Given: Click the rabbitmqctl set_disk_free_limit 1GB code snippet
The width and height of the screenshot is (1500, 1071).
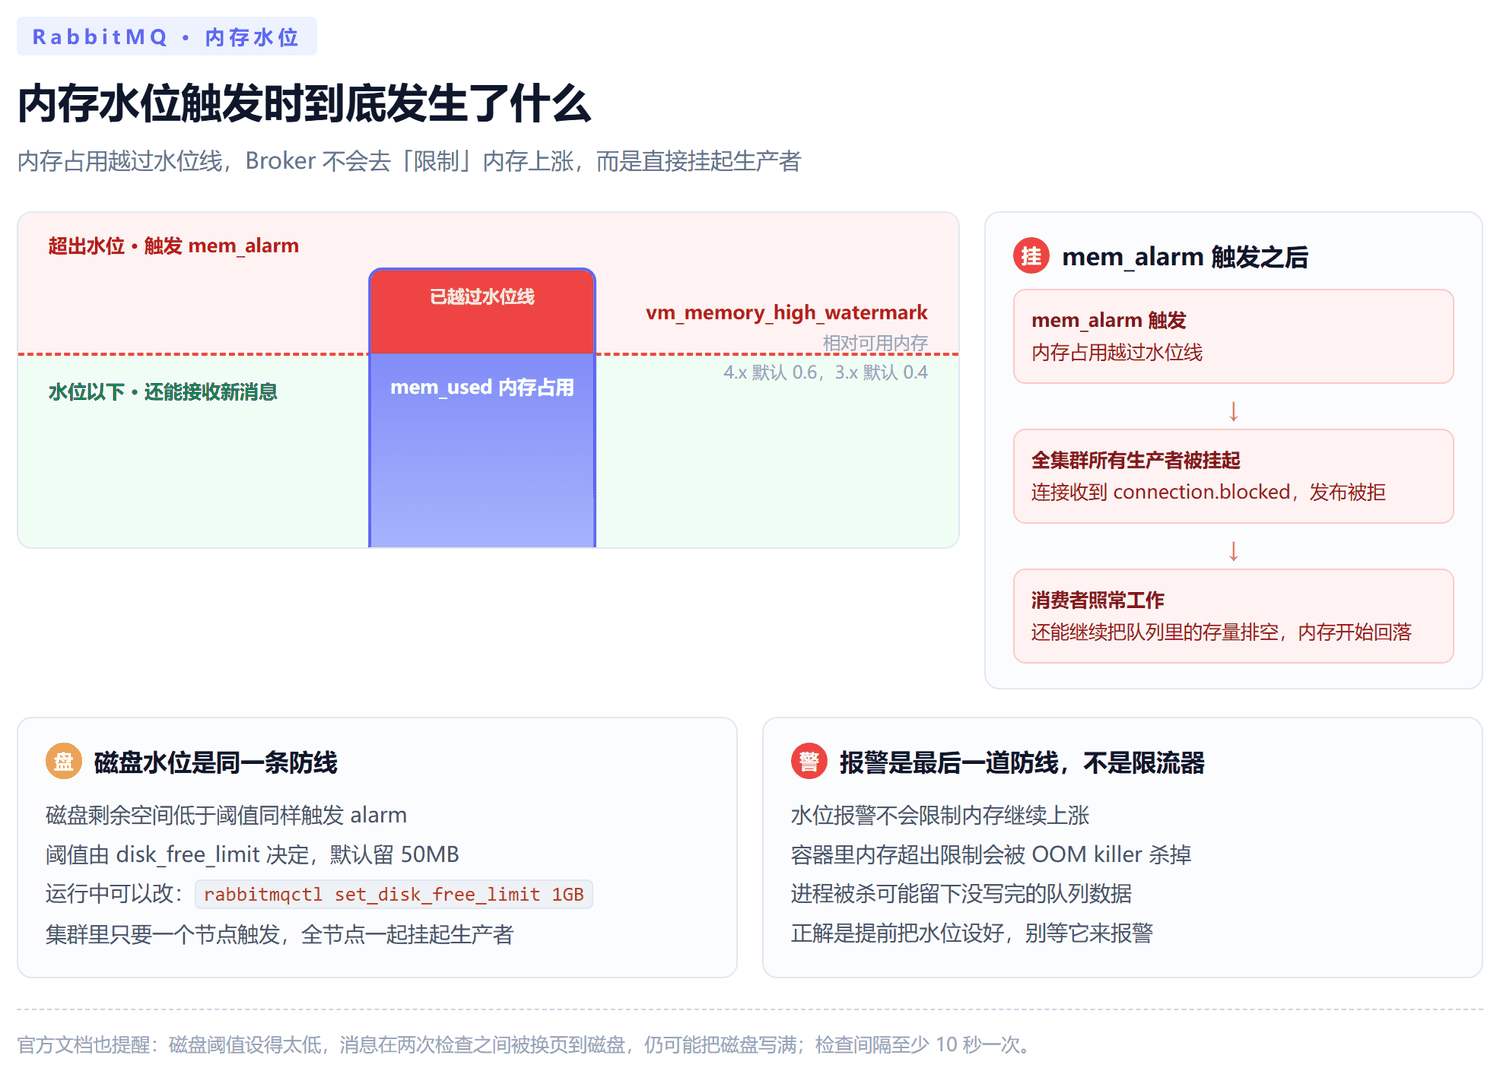Looking at the screenshot, I should tap(394, 894).
